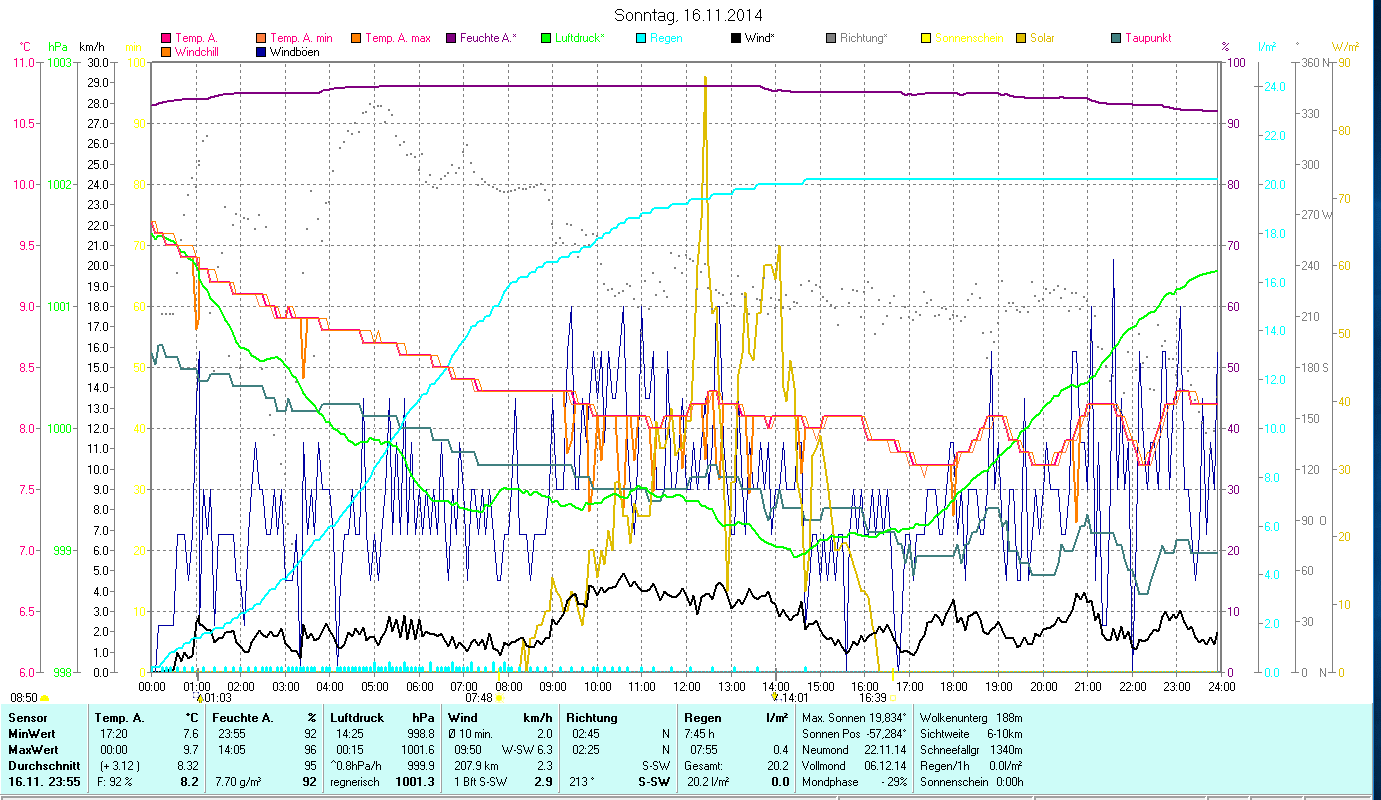Click the Regen column header in stats table

click(702, 718)
